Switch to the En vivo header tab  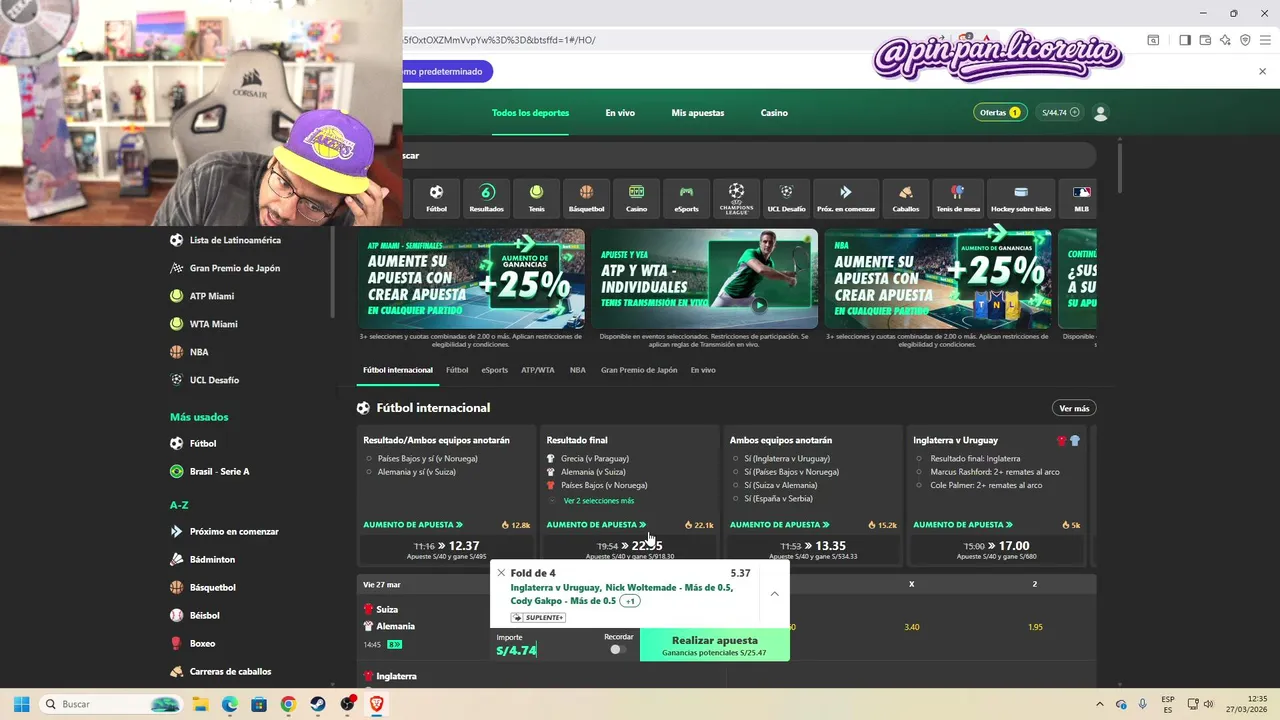pos(620,113)
